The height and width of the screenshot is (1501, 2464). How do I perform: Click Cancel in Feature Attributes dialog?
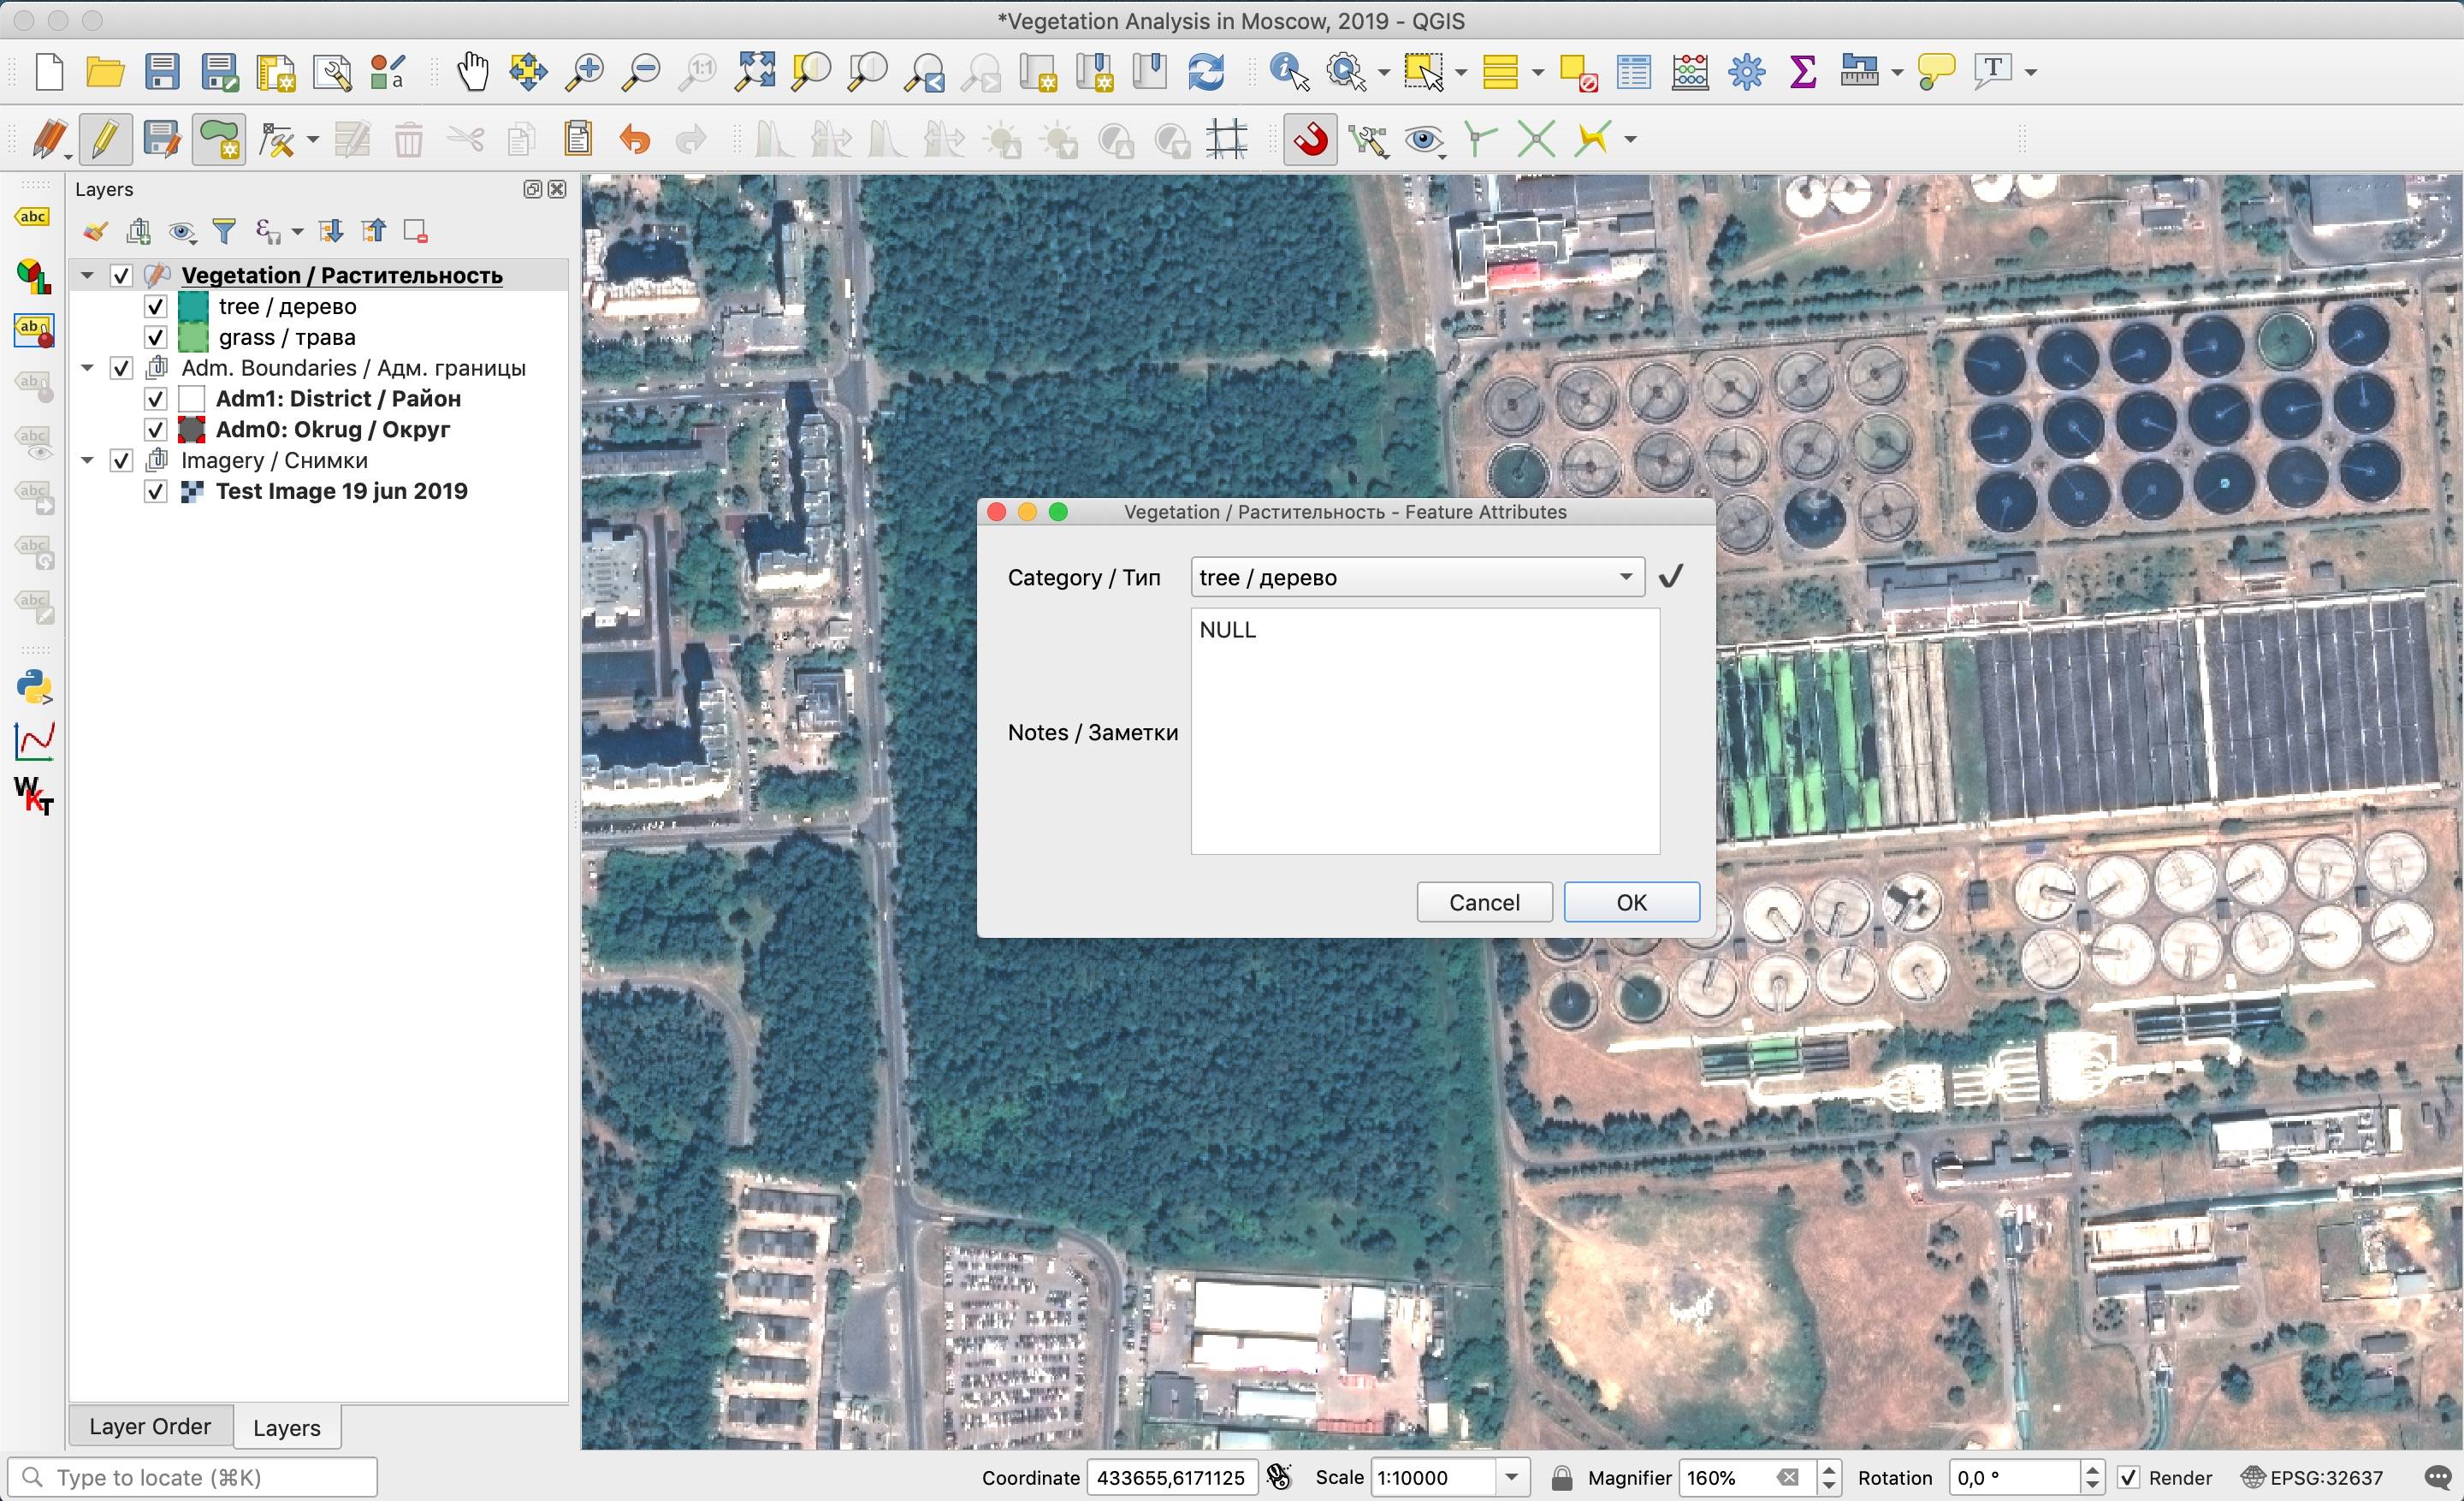(1484, 902)
